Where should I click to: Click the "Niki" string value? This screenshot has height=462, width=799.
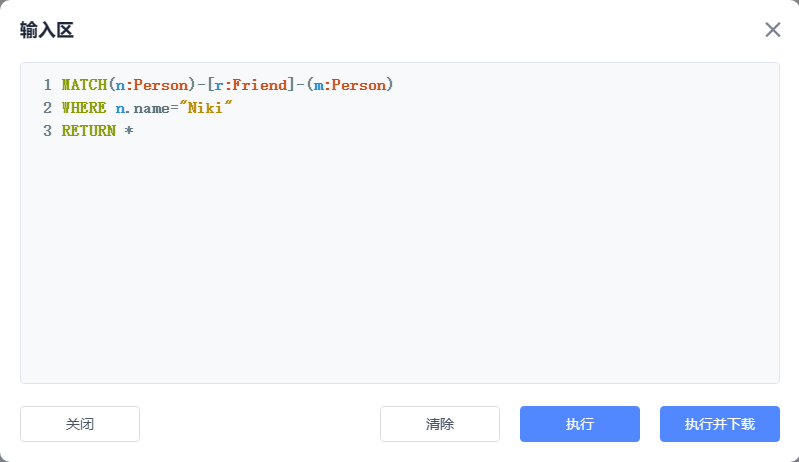(205, 108)
